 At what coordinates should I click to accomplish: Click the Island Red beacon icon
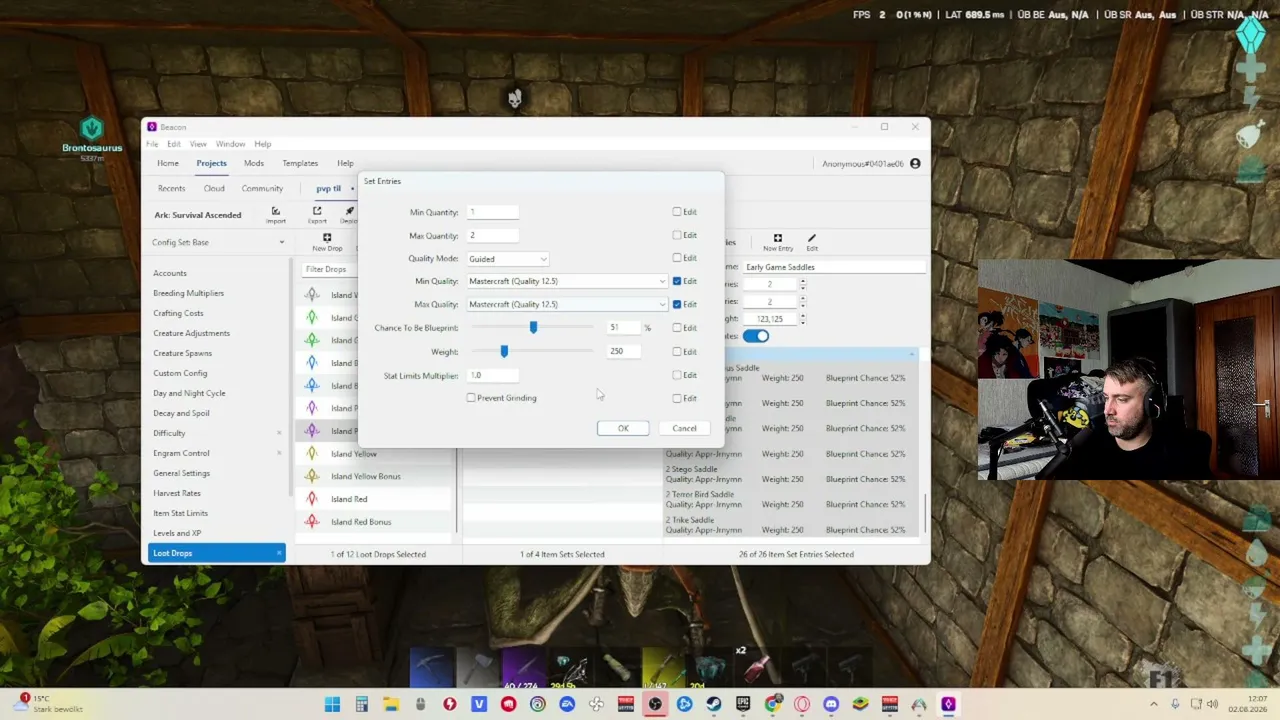(312, 499)
